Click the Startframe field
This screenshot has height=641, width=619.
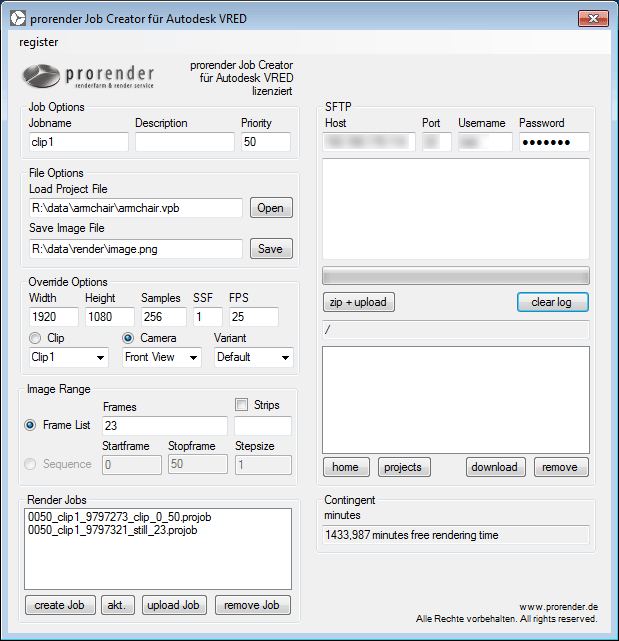click(132, 465)
